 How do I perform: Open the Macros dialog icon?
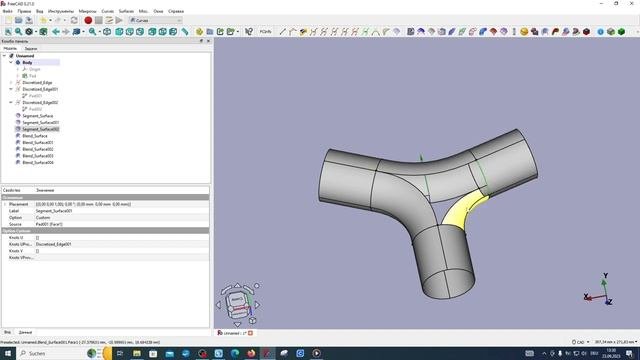[x=109, y=20]
